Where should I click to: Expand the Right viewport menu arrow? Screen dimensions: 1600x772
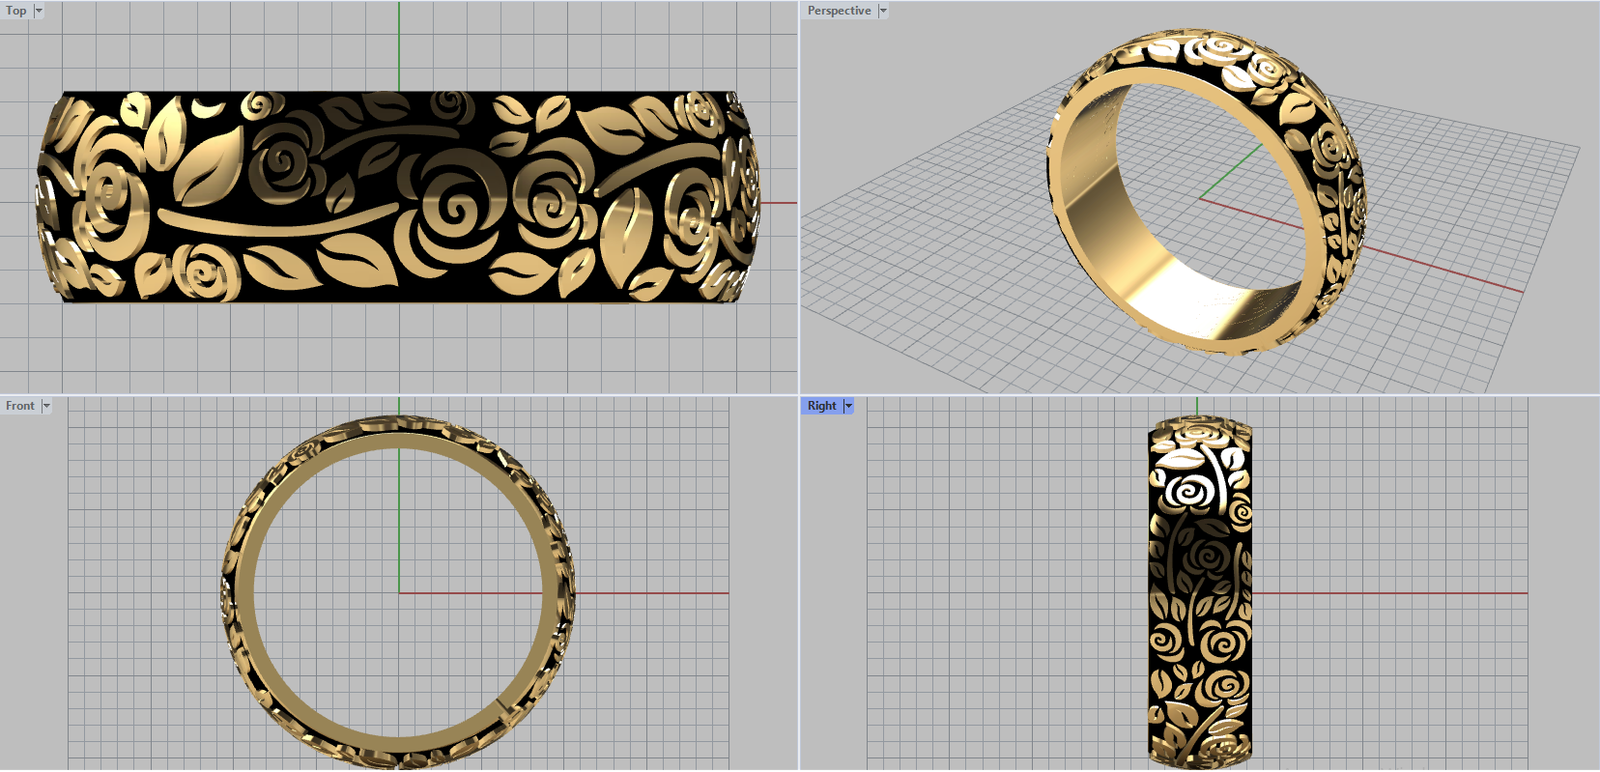tap(849, 406)
